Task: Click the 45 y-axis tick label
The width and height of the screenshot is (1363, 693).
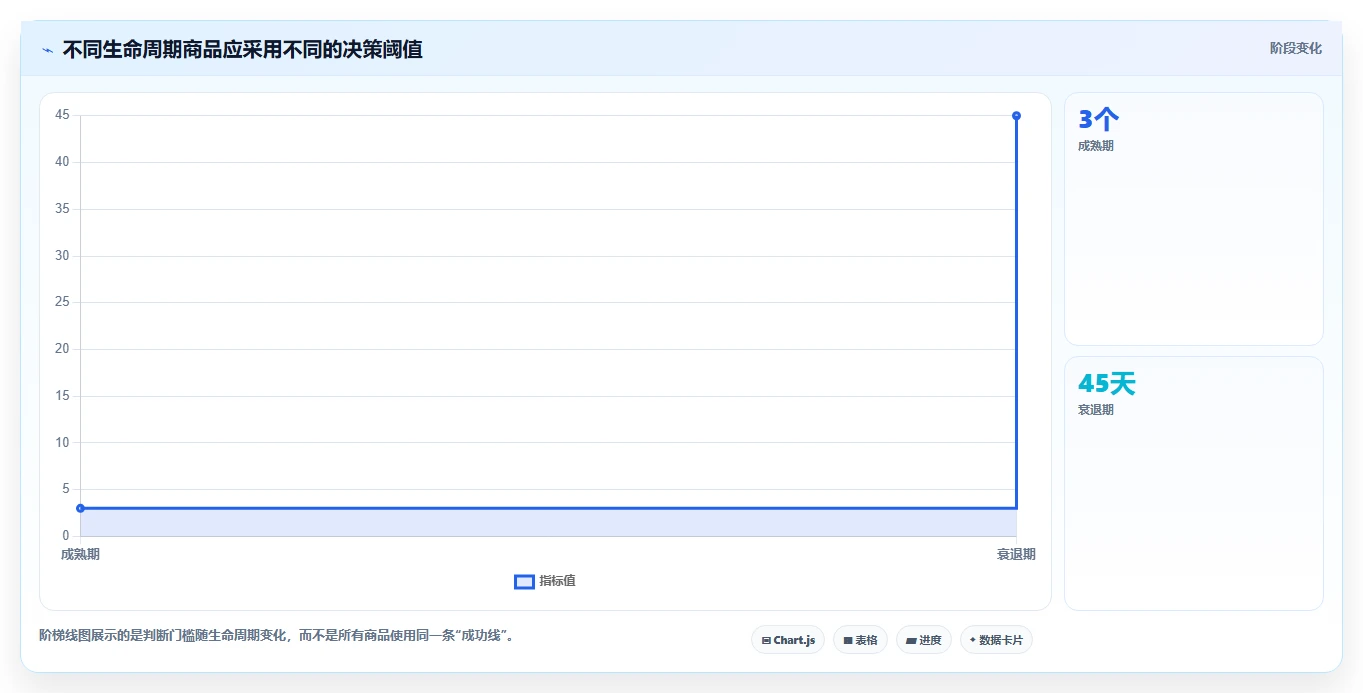Action: click(62, 115)
